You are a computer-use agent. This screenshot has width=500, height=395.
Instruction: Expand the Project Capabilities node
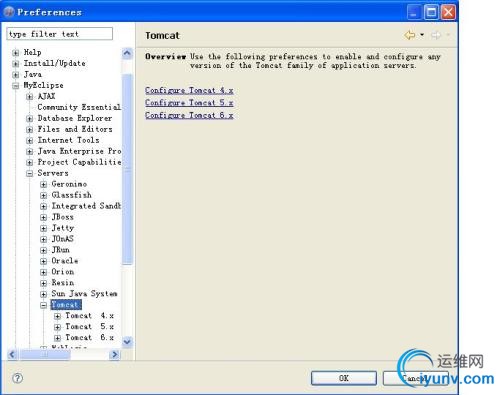point(29,163)
